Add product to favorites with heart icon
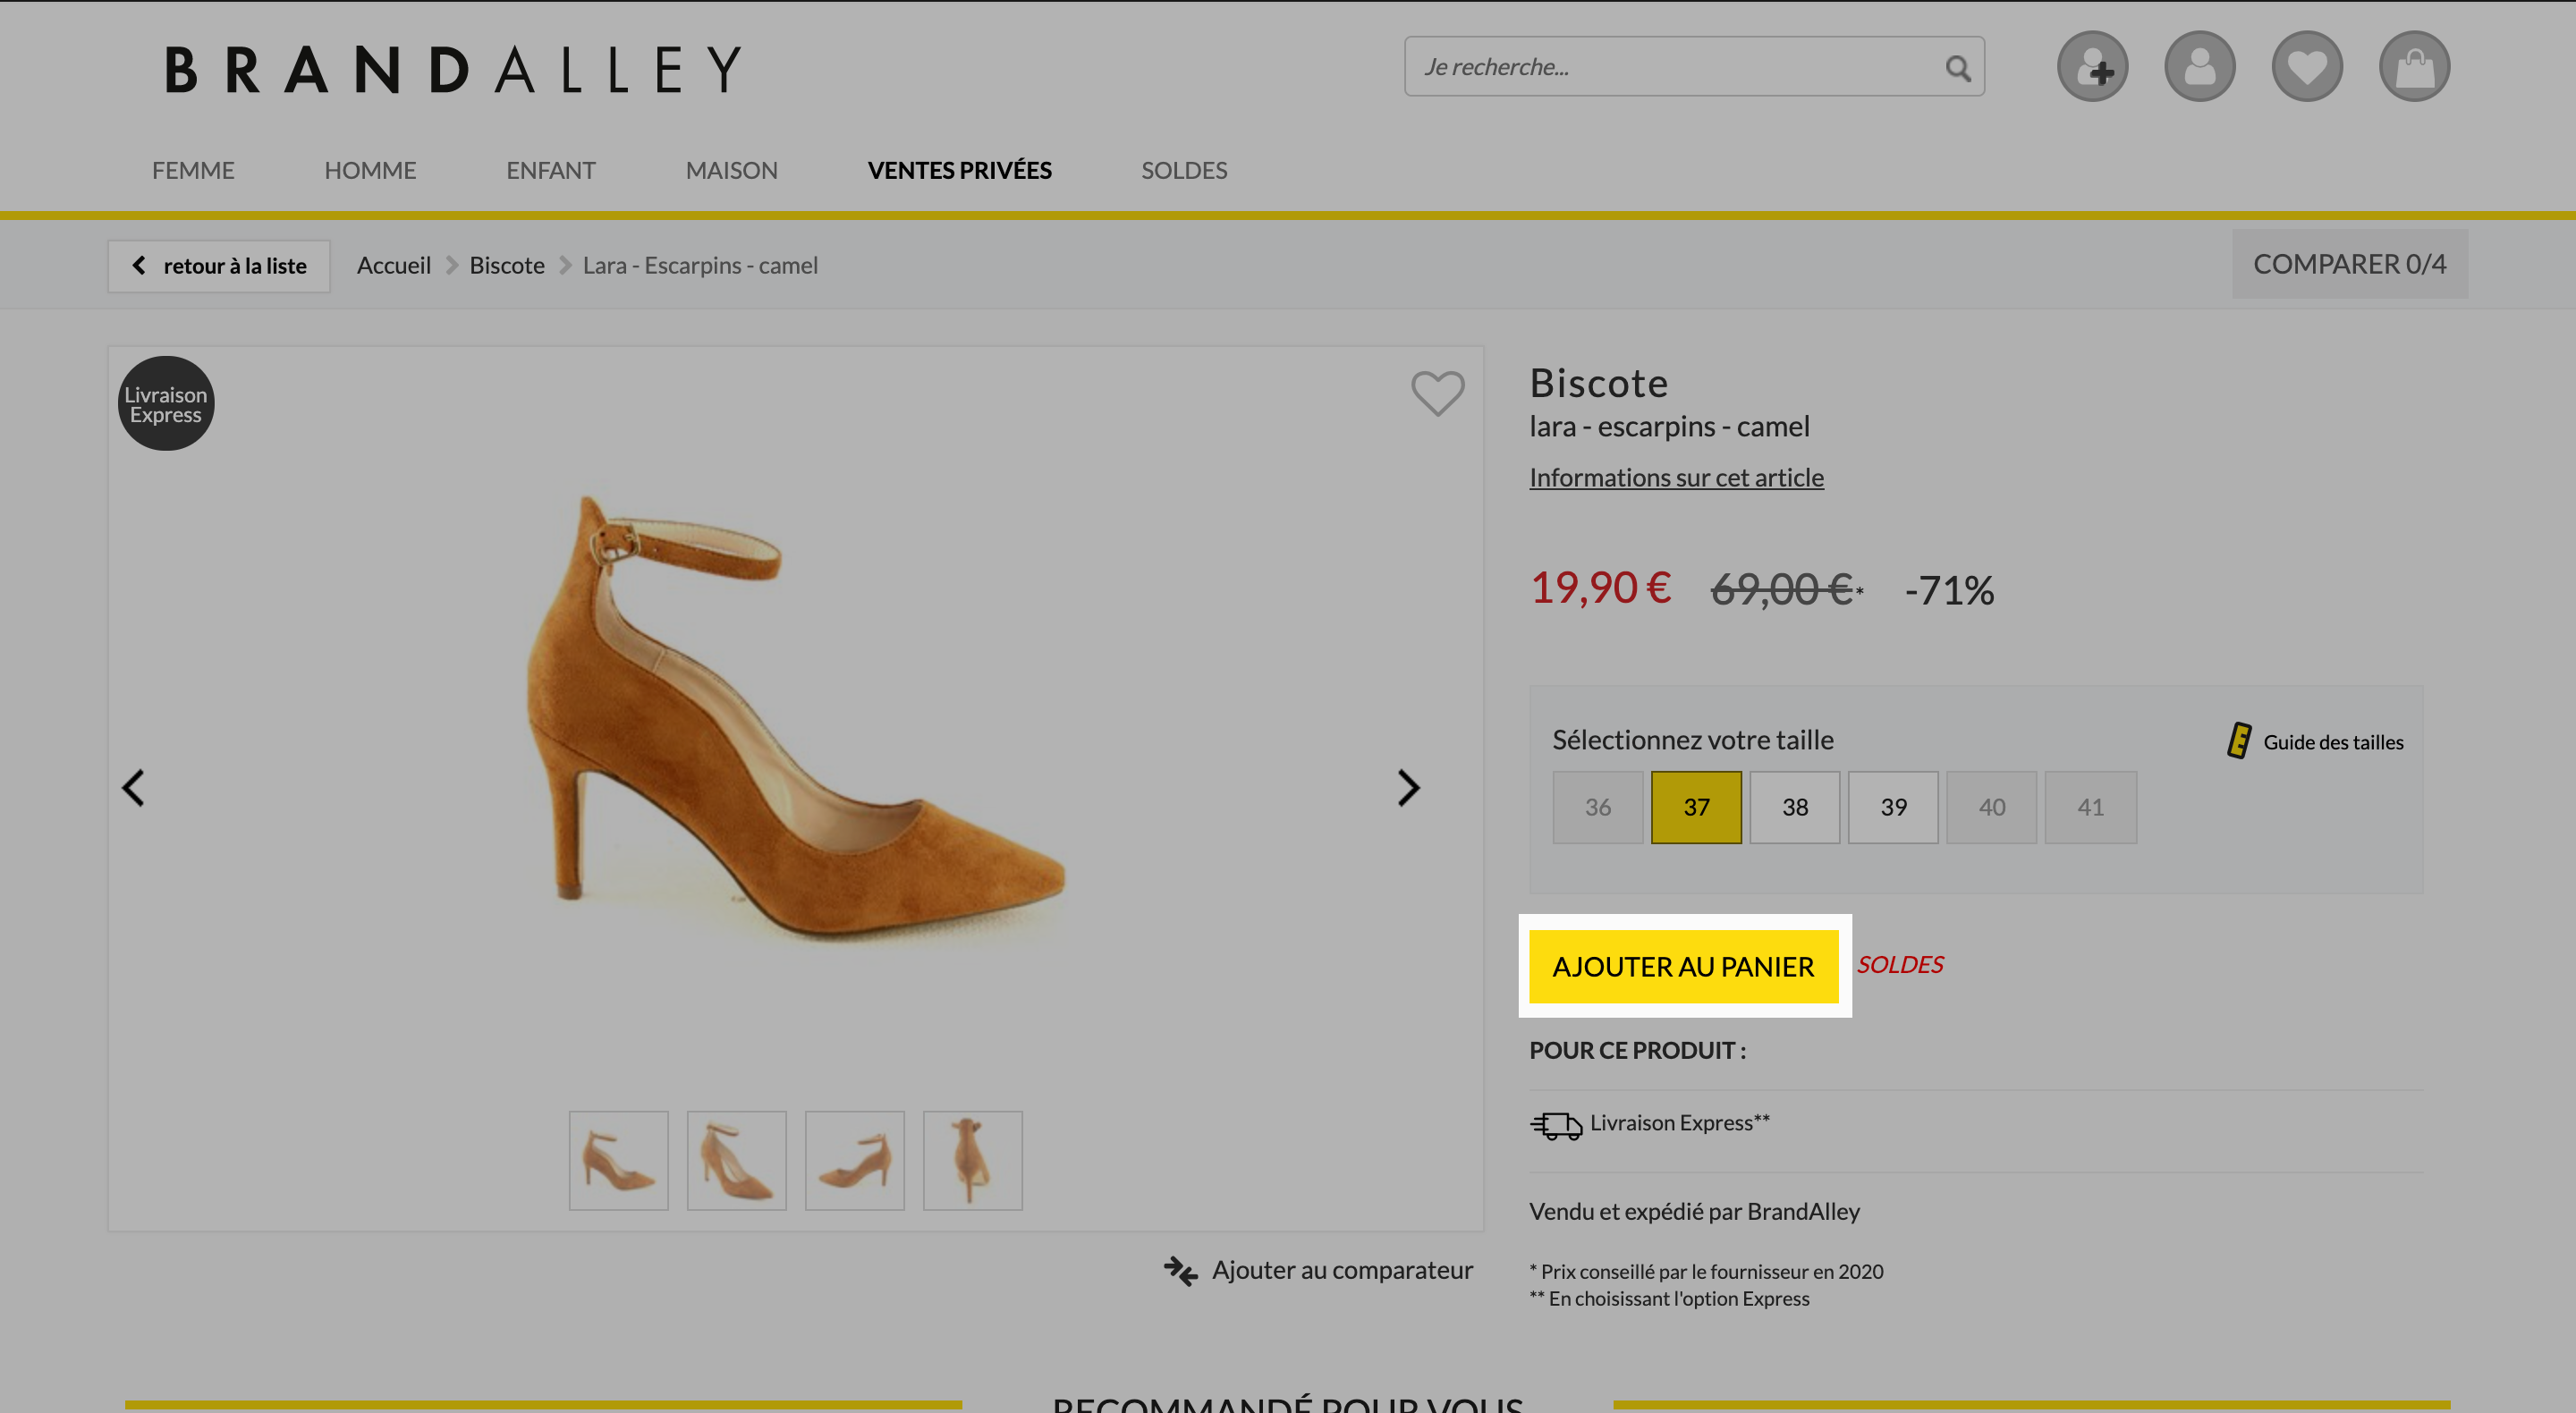Image resolution: width=2576 pixels, height=1413 pixels. pyautogui.click(x=1437, y=393)
